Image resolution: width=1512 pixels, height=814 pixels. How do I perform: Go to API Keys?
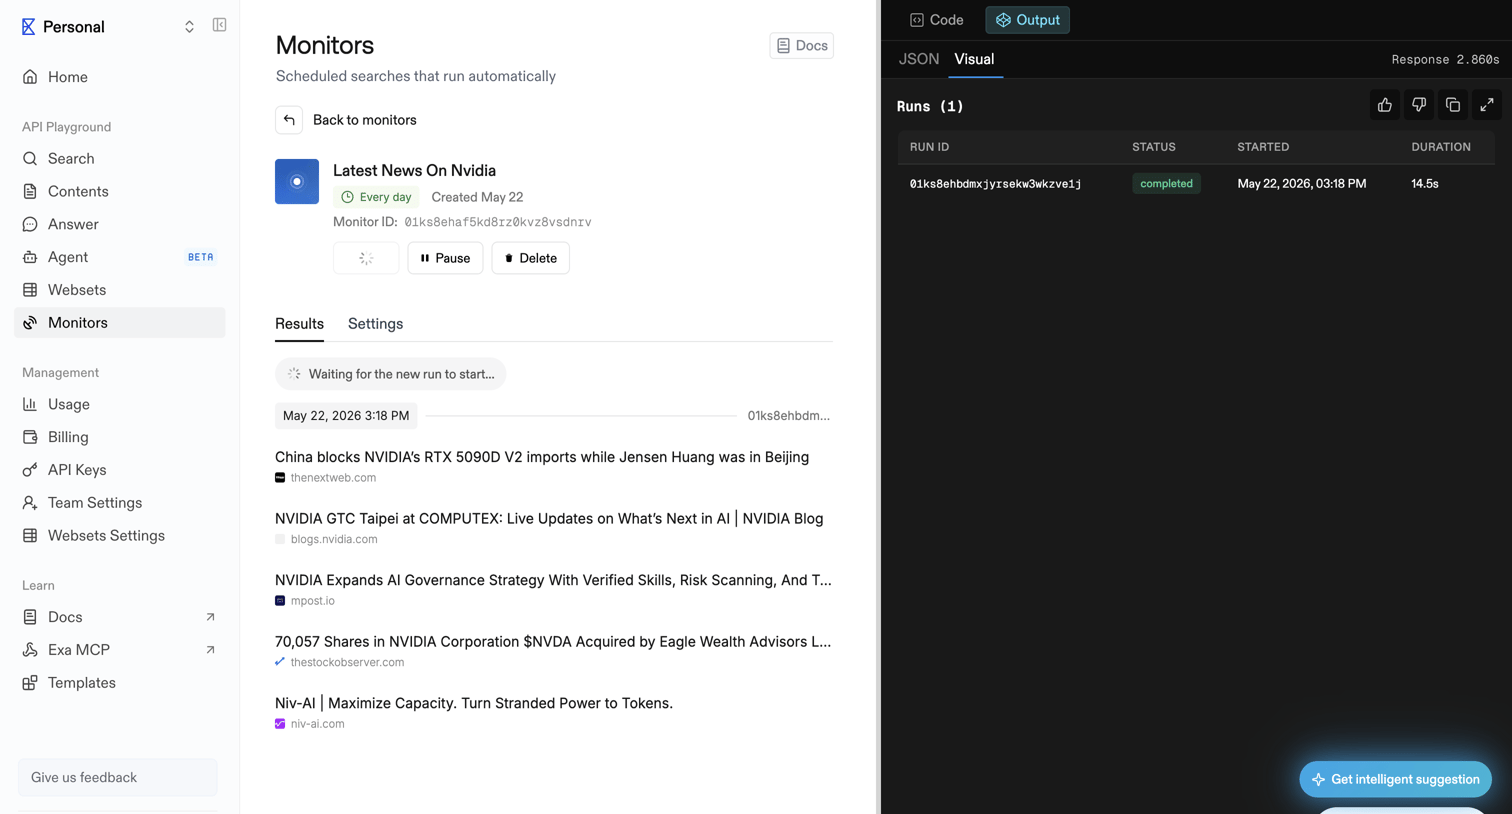point(120,470)
